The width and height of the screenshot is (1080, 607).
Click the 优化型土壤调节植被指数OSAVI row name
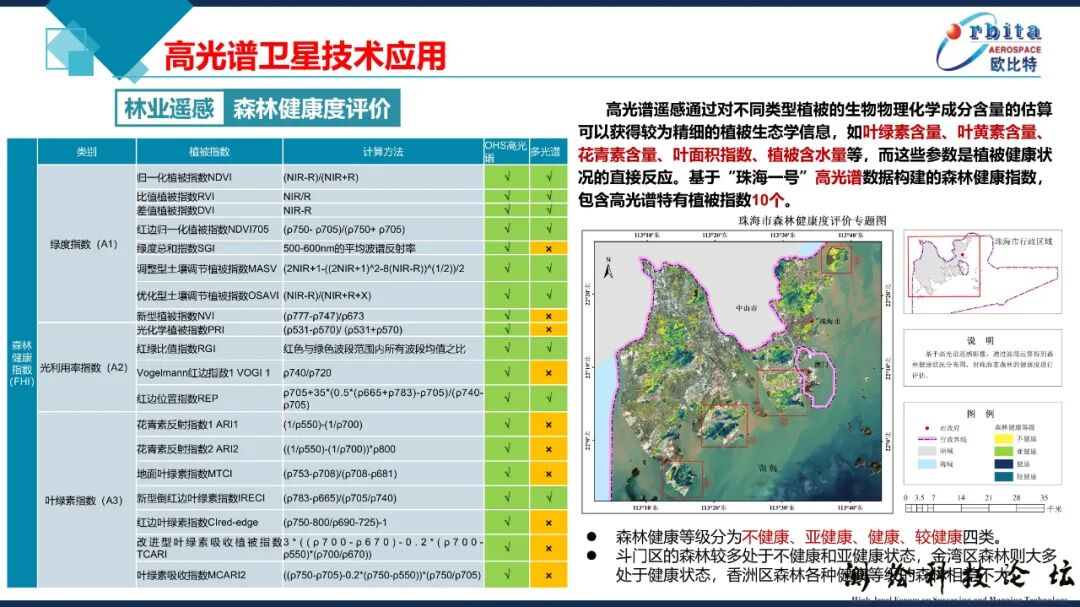[208, 296]
